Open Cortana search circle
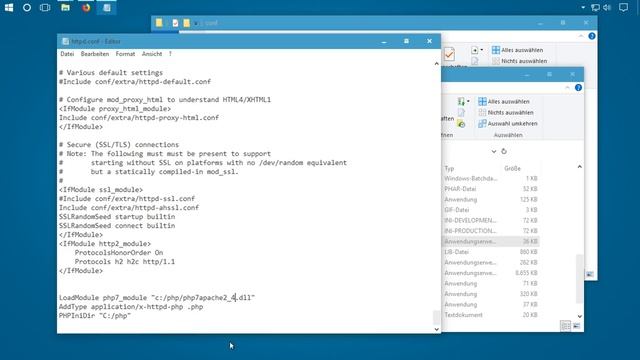The width and height of the screenshot is (640, 360). click(x=27, y=7)
